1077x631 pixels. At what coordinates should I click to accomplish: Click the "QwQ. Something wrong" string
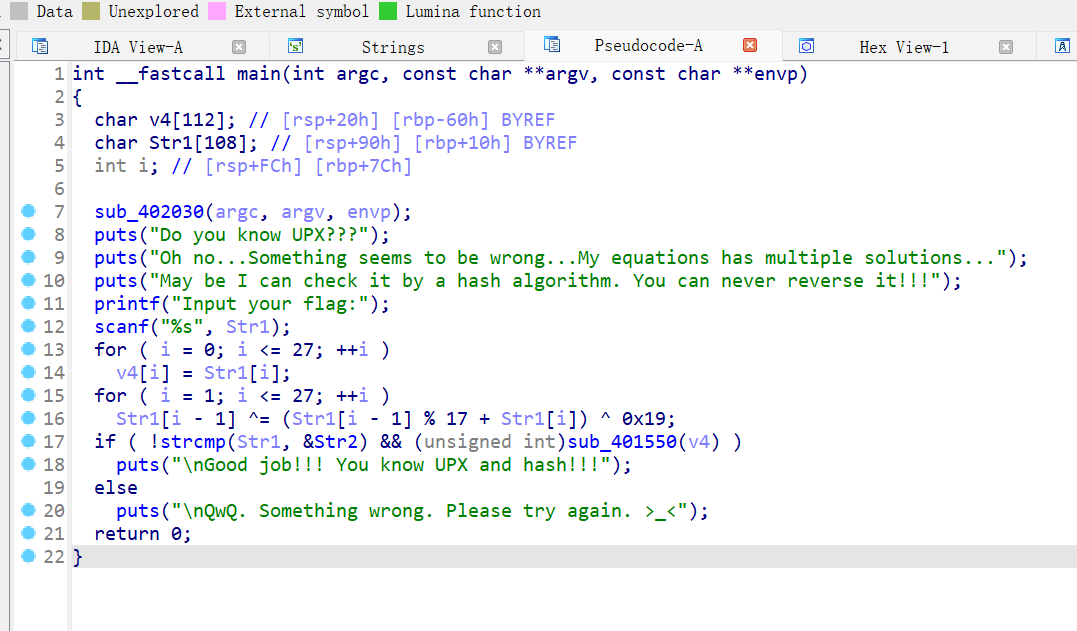[x=430, y=511]
